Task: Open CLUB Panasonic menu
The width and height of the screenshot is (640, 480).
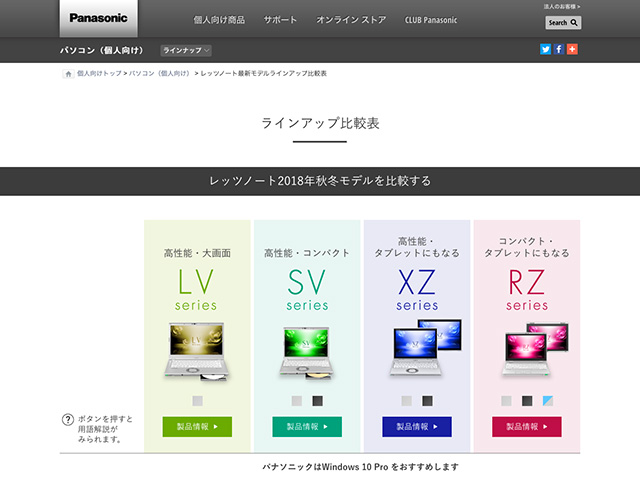Action: coord(431,20)
